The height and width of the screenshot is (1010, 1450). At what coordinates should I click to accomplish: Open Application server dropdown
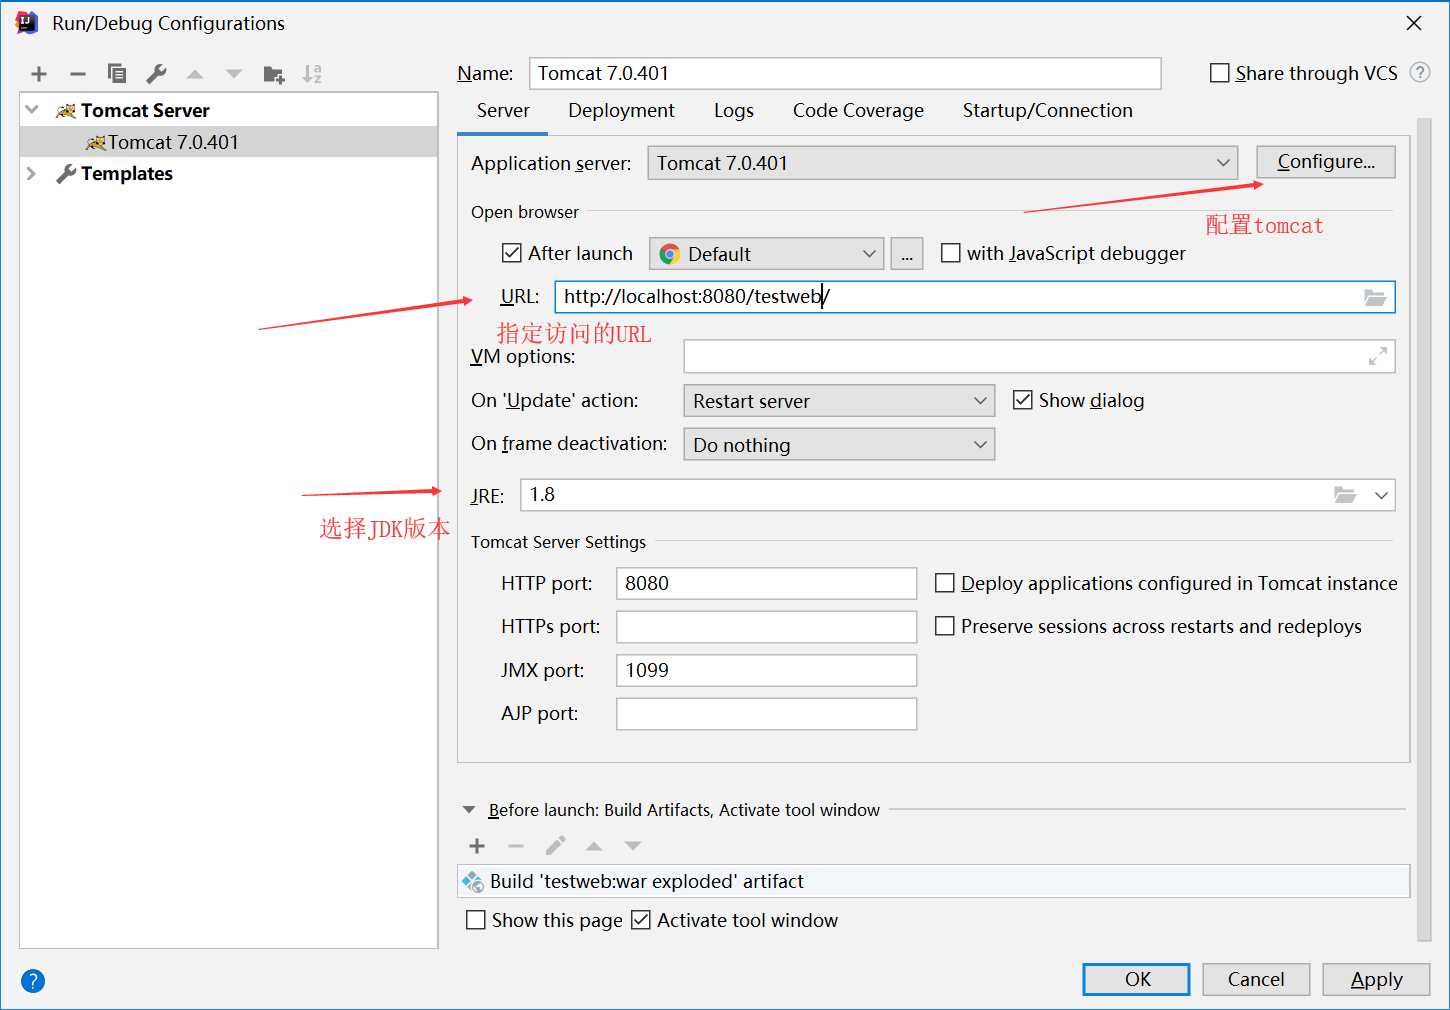pos(943,163)
